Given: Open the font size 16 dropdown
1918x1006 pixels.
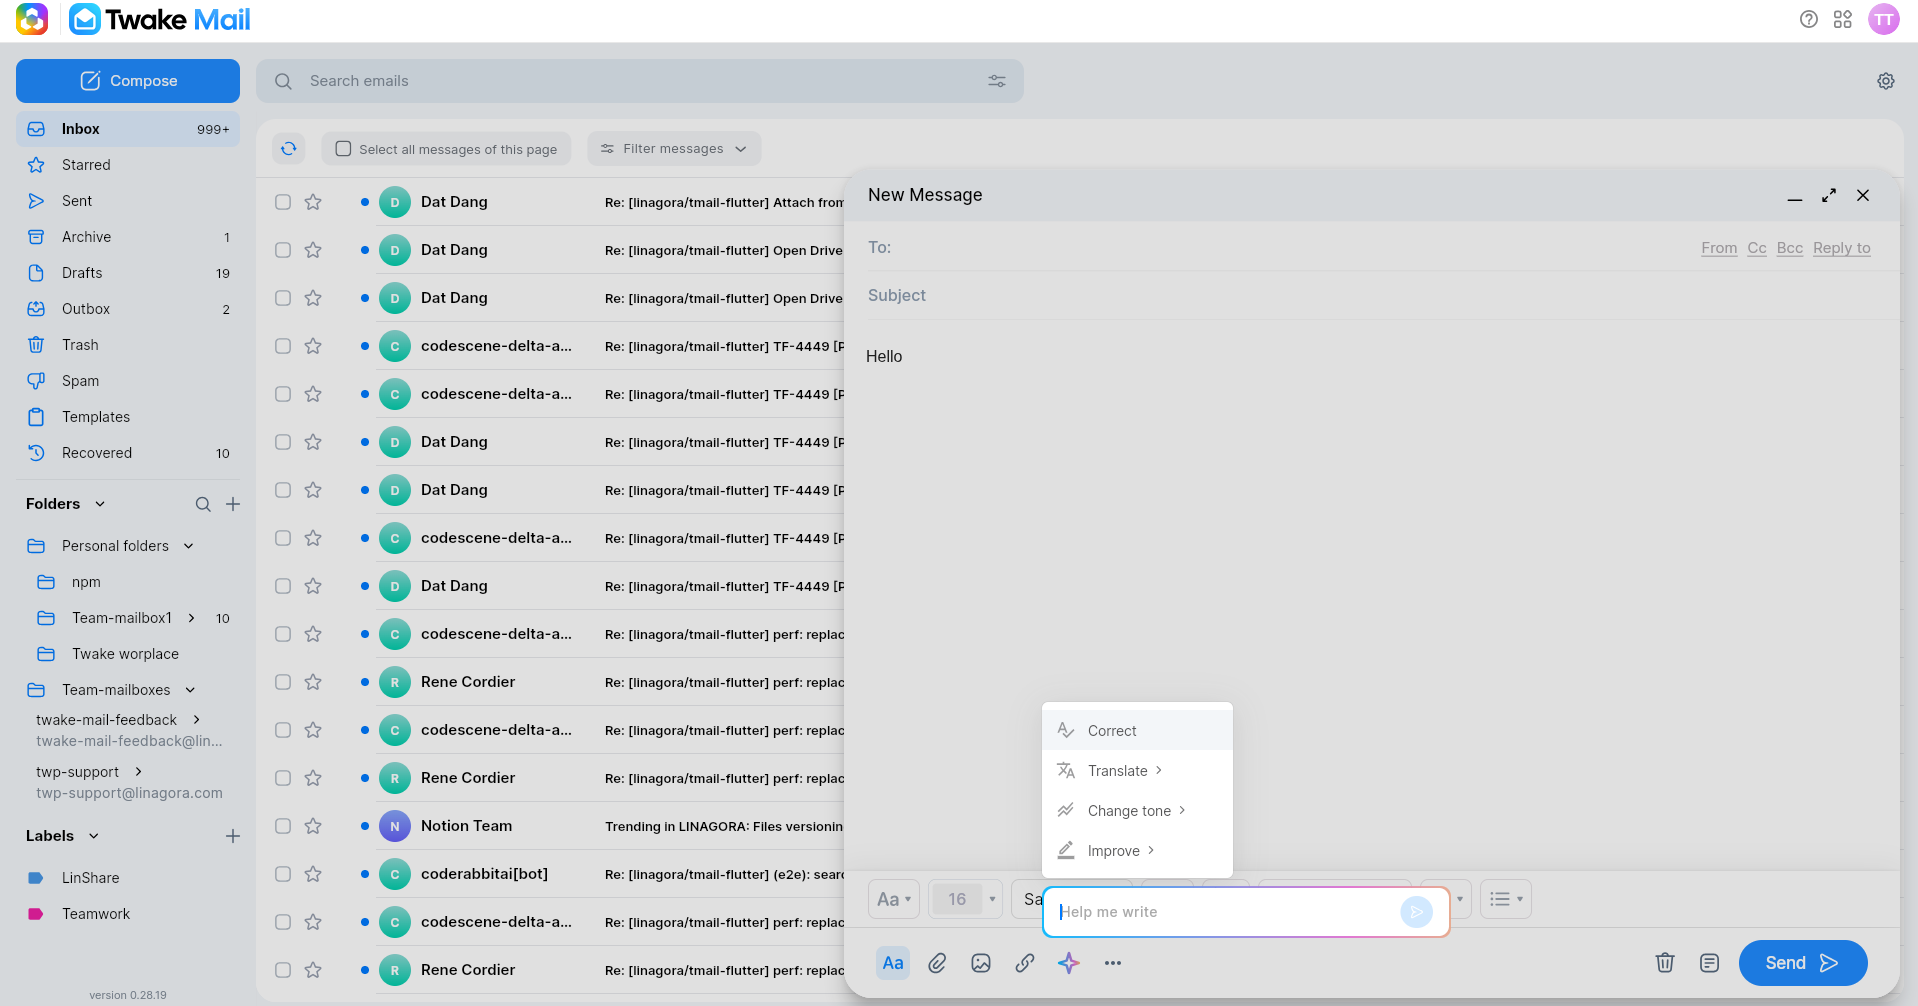Looking at the screenshot, I should pos(965,899).
